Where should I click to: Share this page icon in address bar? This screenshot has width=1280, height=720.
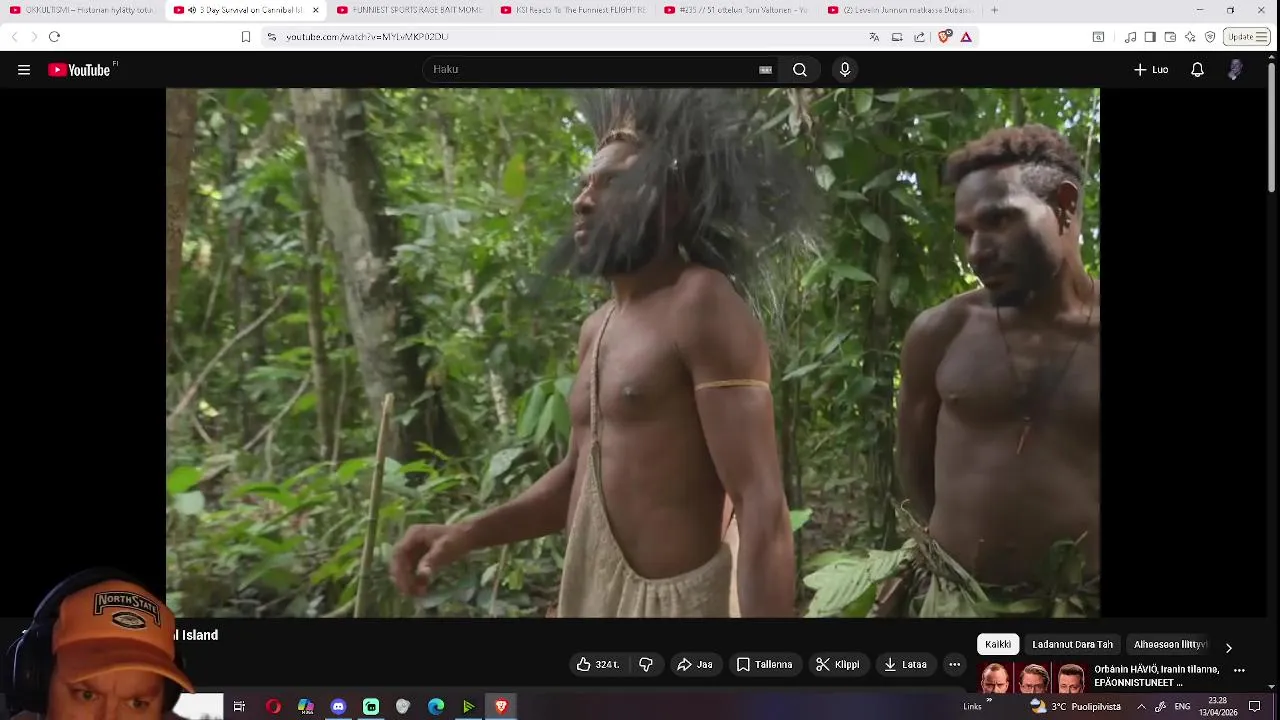coord(920,37)
